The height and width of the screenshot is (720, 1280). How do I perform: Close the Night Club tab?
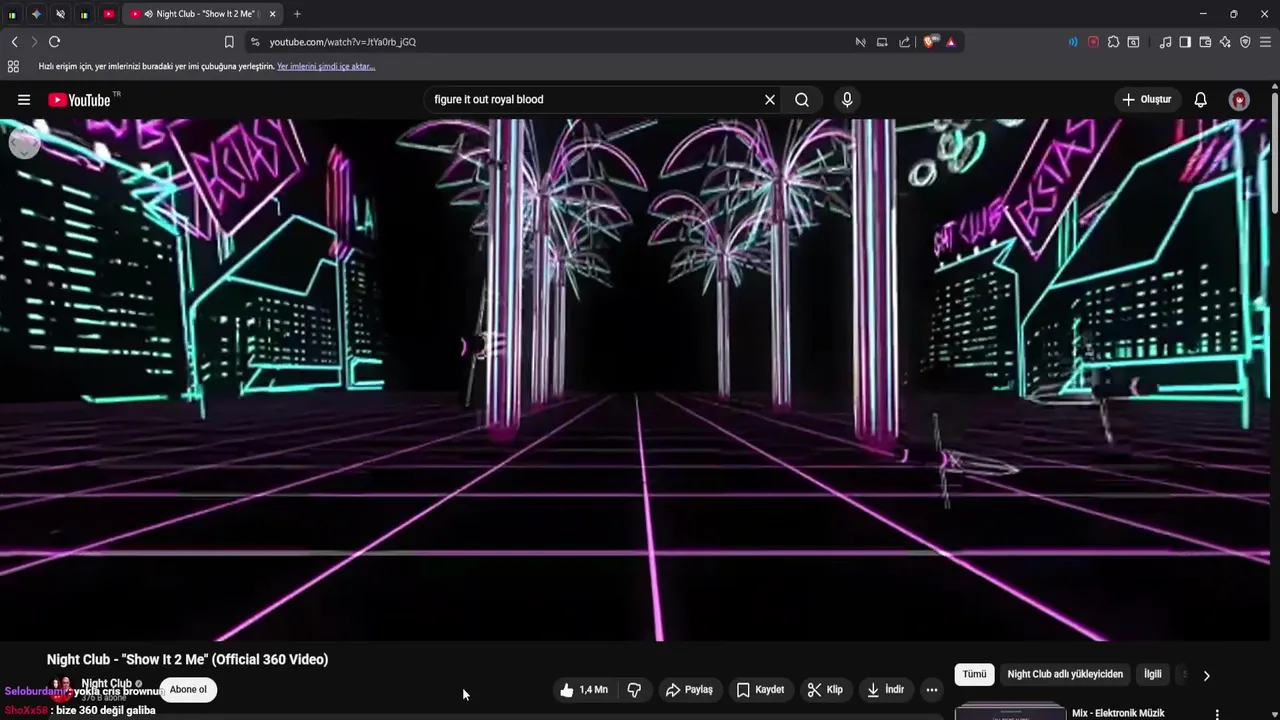tap(272, 14)
